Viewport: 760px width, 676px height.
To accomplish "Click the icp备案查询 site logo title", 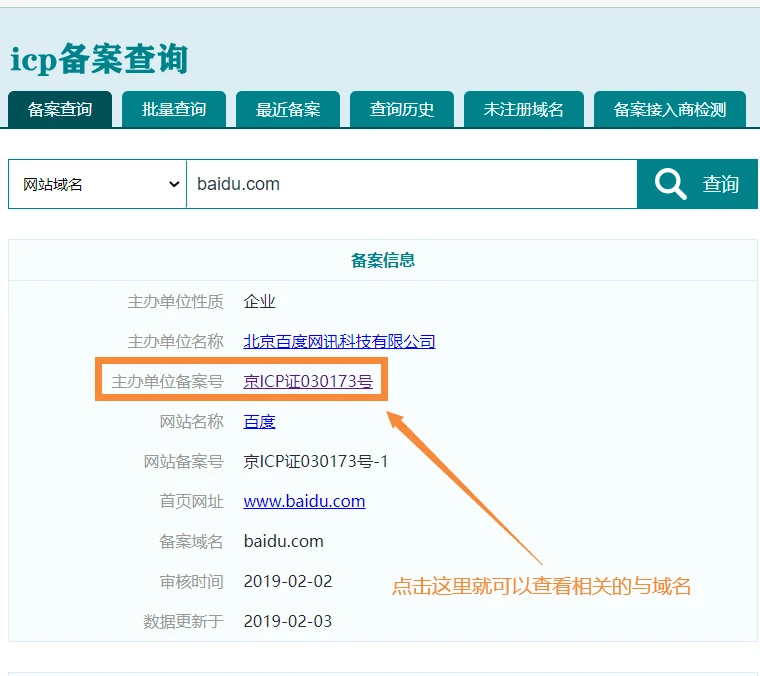I will 99,59.
